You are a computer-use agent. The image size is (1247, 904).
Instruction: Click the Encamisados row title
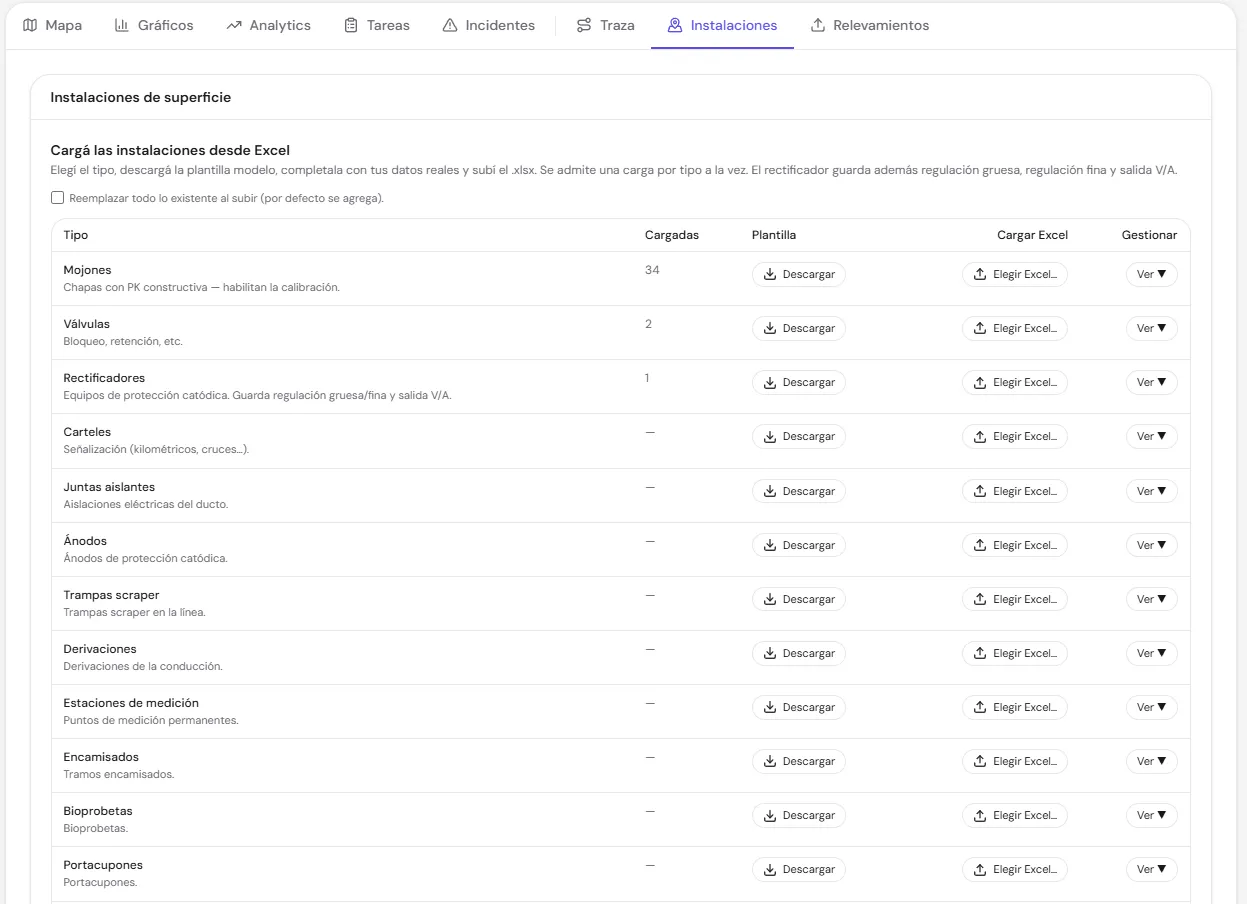(101, 757)
